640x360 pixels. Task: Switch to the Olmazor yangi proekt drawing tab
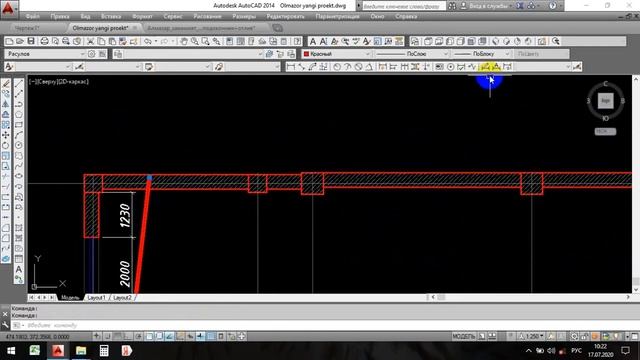(x=100, y=28)
